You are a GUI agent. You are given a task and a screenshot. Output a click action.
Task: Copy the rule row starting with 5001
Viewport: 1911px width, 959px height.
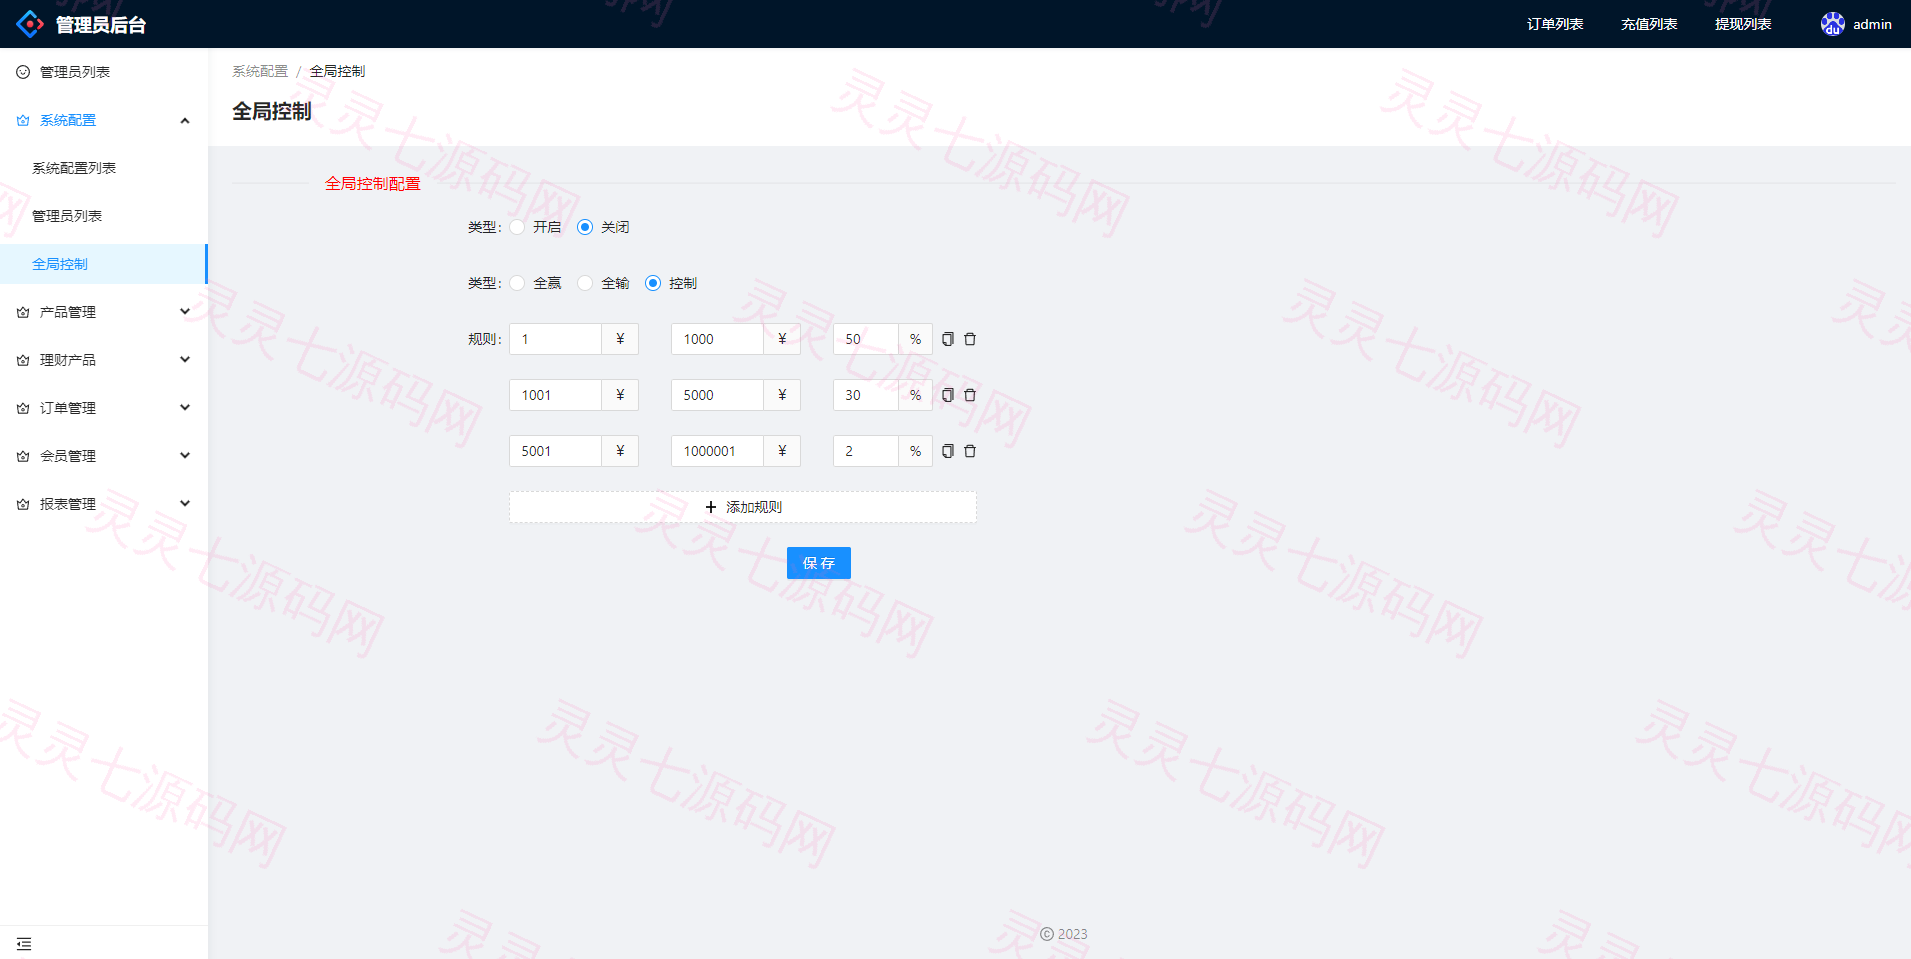coord(948,451)
